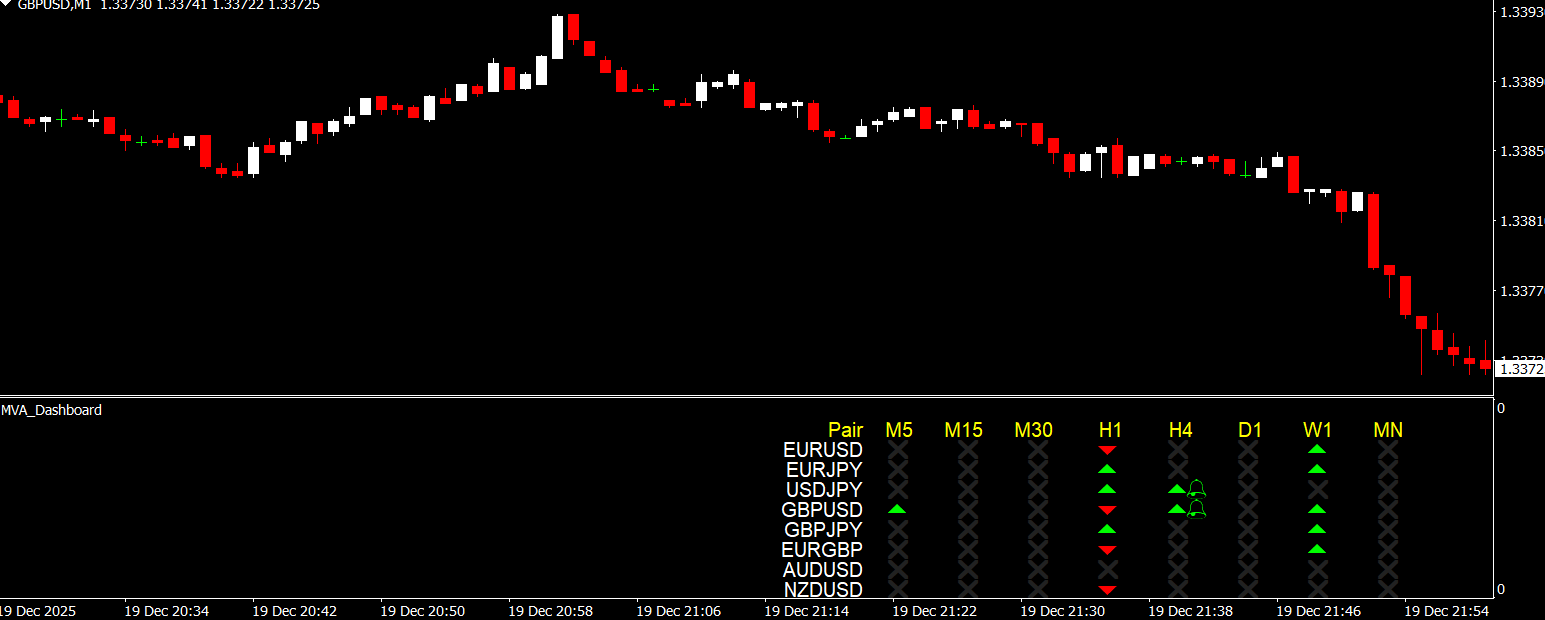Click the green up arrow for EURGBP W1
1545x620 pixels.
click(1317, 549)
